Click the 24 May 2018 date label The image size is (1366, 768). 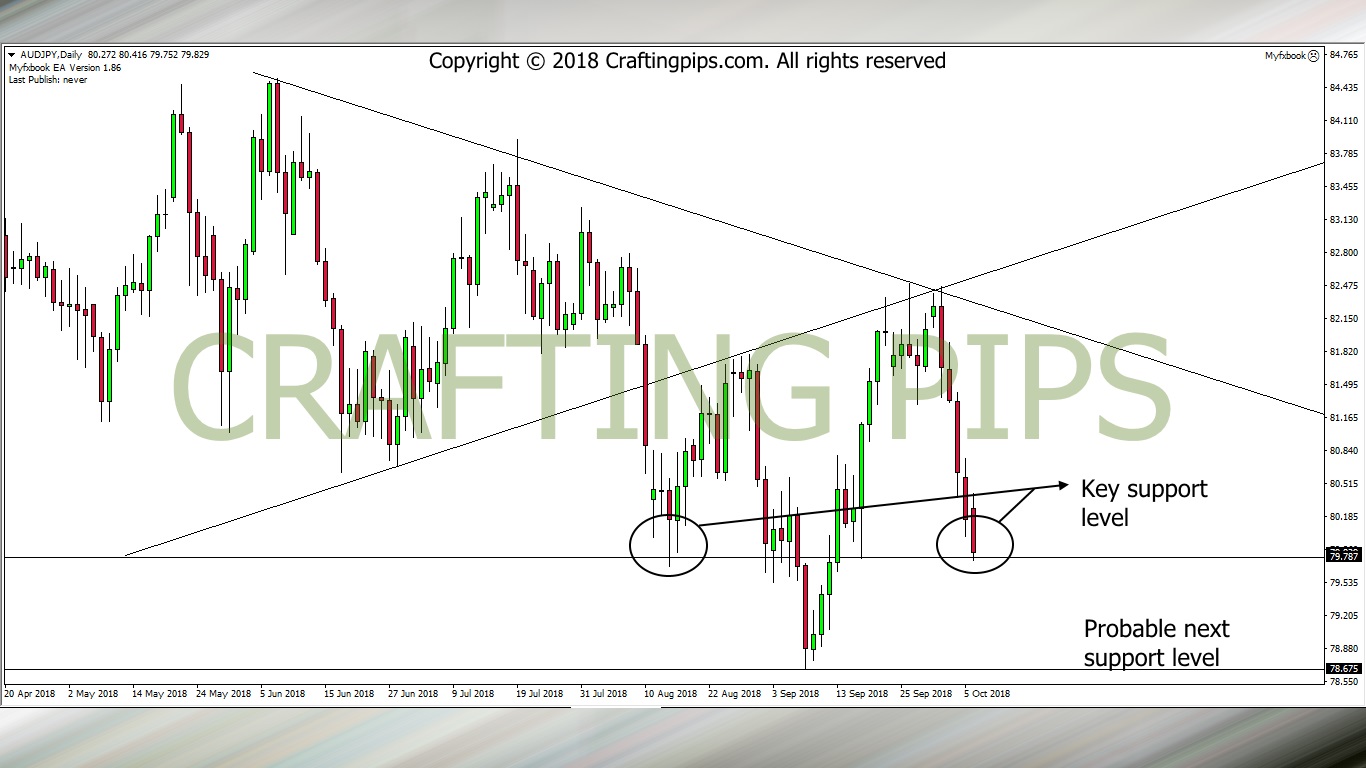[x=224, y=693]
